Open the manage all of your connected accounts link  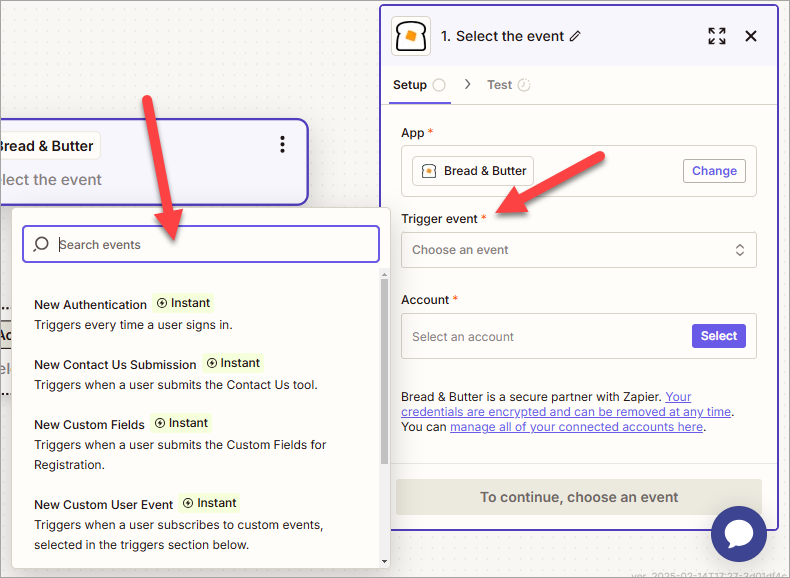[x=576, y=427]
